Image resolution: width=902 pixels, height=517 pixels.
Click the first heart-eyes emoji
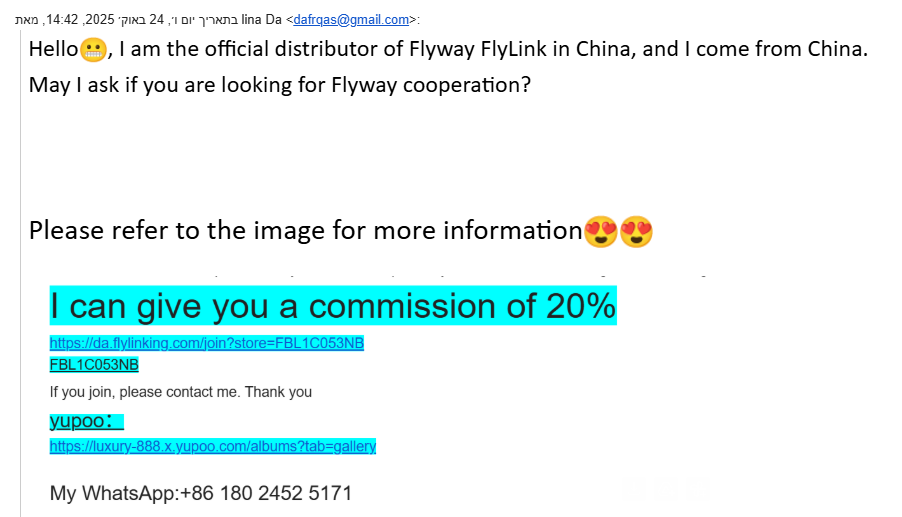(x=600, y=232)
